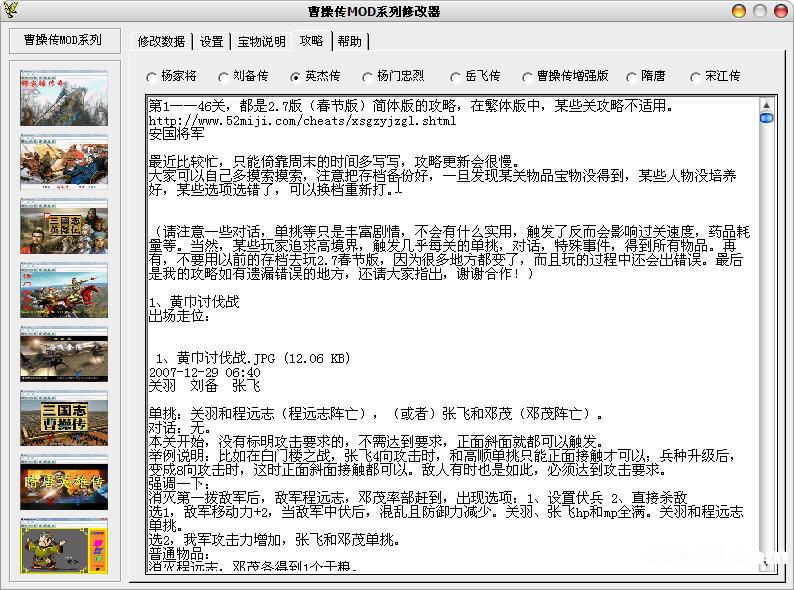Select the 三国志曹操传 game thumbnail
This screenshot has width=794, height=590.
(64, 418)
